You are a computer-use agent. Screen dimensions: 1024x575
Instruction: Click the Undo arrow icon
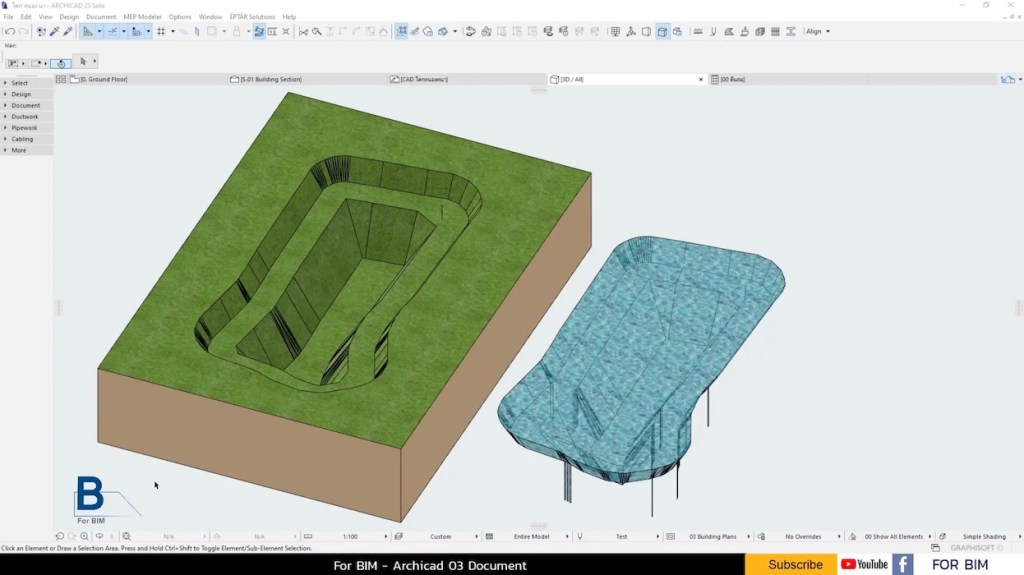tap(9, 31)
